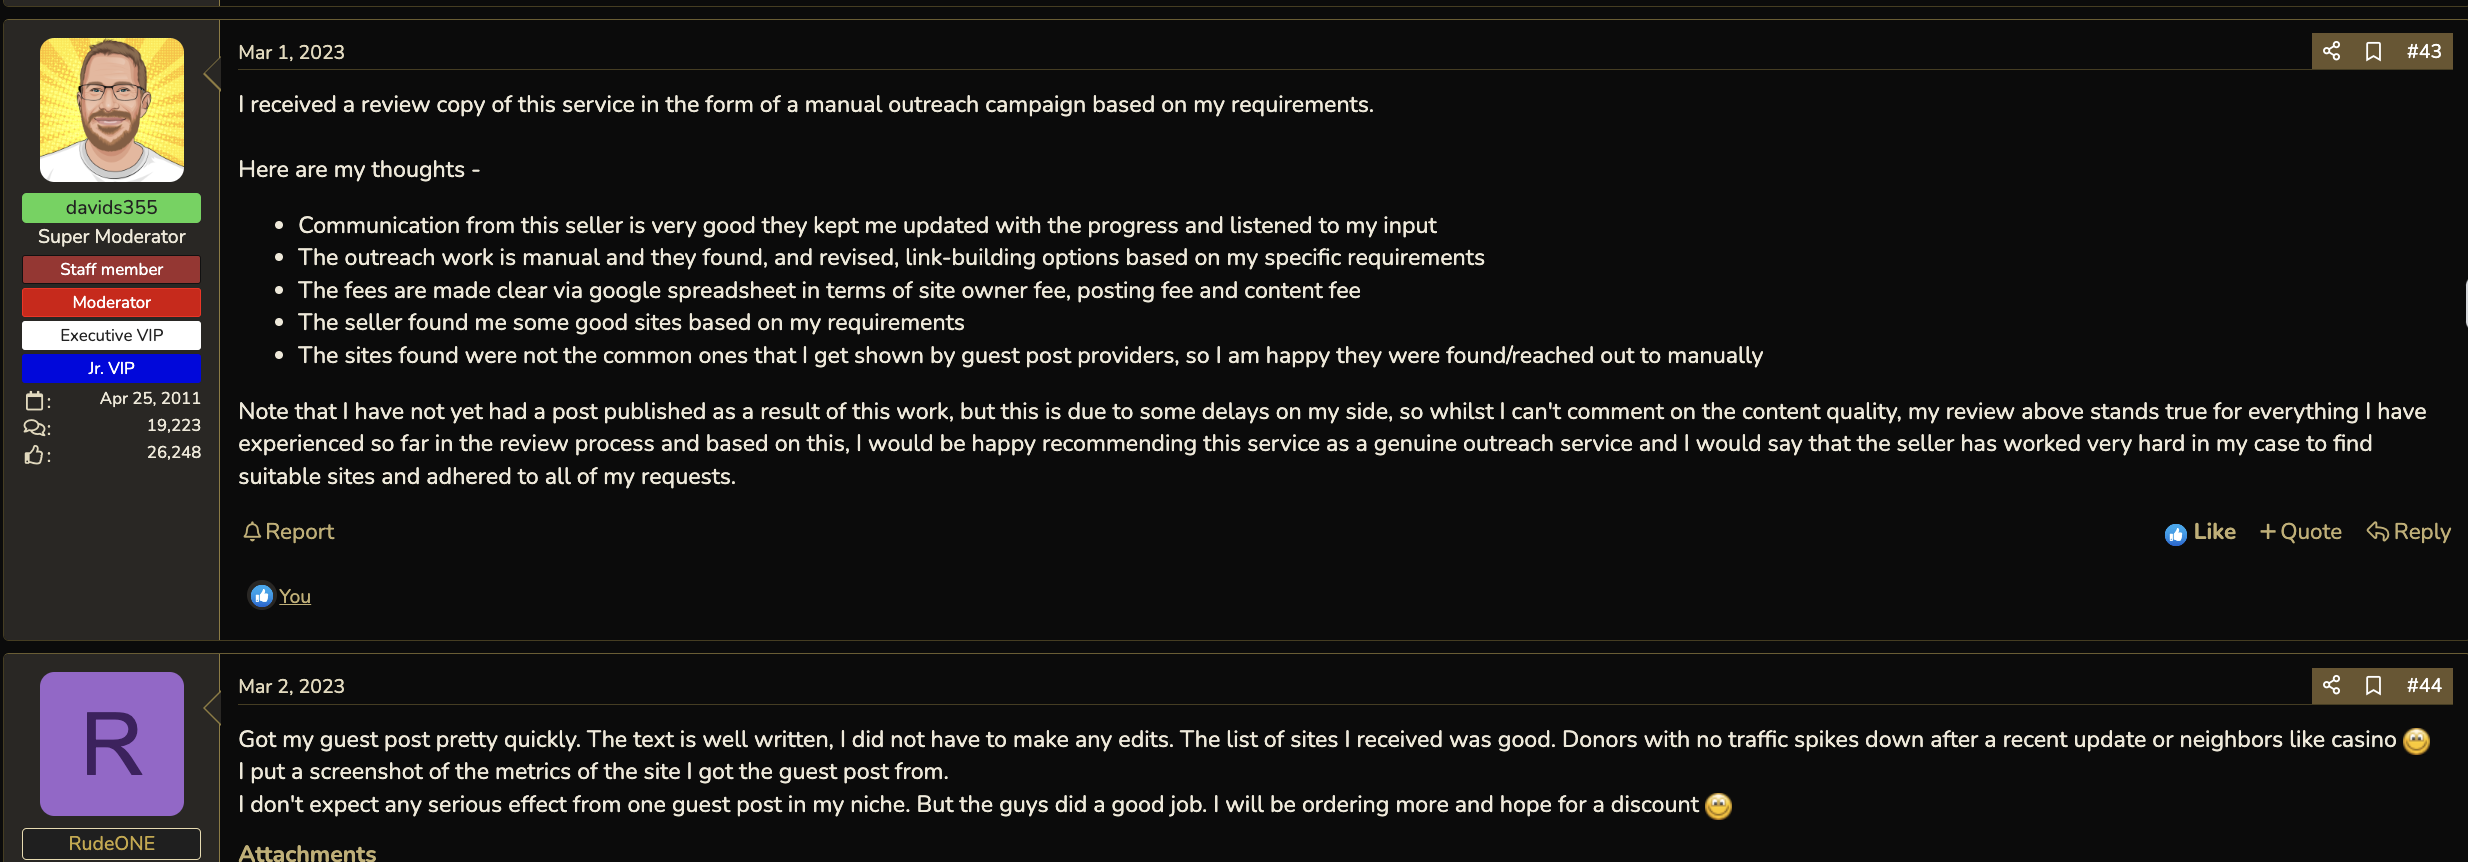This screenshot has width=2468, height=862.
Task: Open davids355 username profile link
Action: 112,207
